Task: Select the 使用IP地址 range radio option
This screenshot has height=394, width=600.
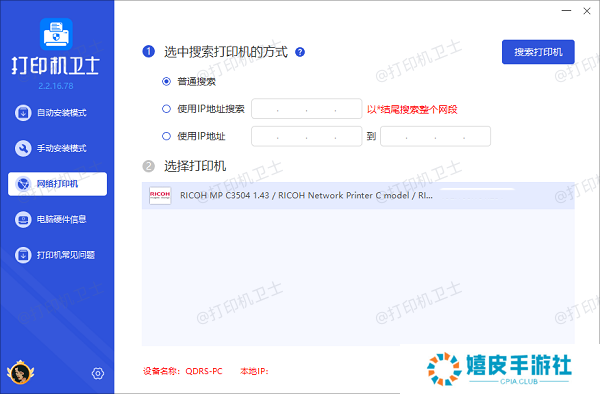Action: click(166, 136)
